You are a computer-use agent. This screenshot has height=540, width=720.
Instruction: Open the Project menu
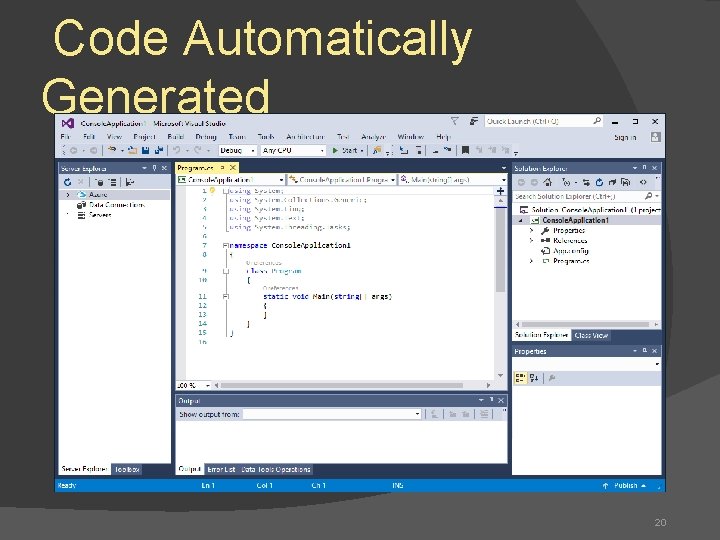tap(144, 137)
